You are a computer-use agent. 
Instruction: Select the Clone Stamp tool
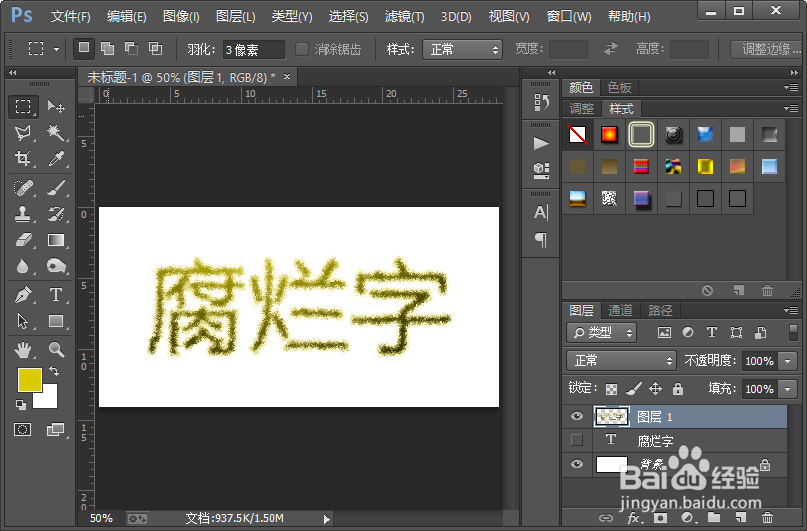tap(23, 214)
